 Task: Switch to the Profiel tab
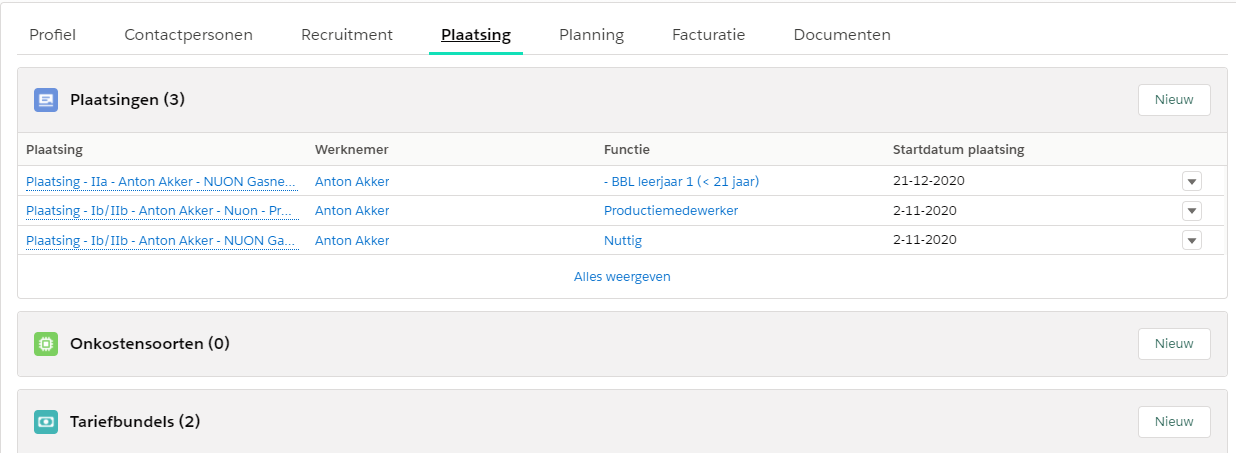tap(52, 35)
